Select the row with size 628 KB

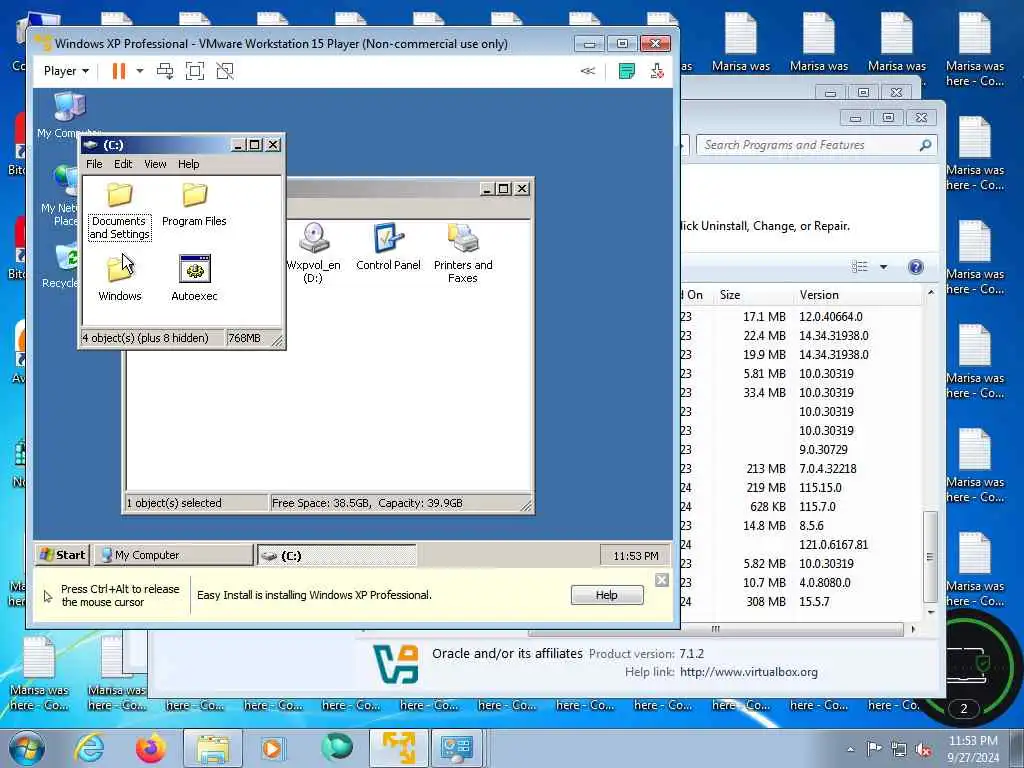coord(803,507)
